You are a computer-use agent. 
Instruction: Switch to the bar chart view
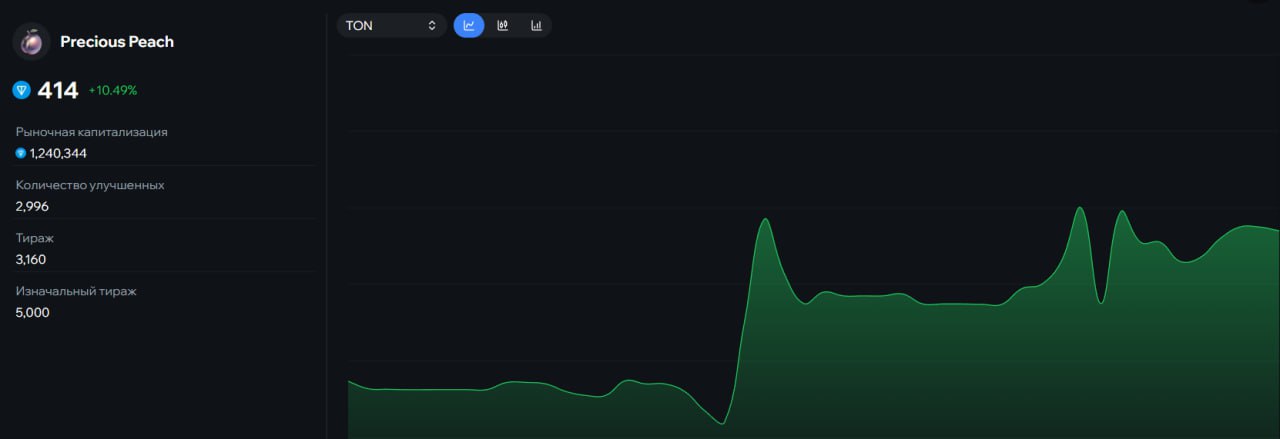coord(536,25)
